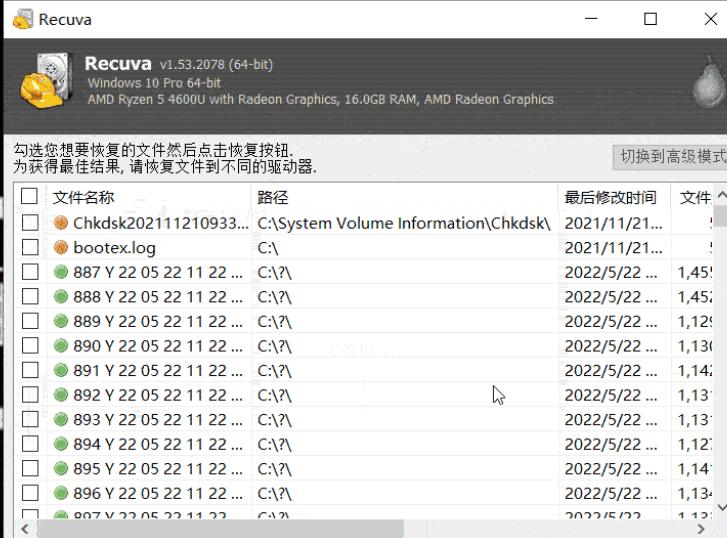Check the box for file 891 Y 22 05
Image resolution: width=727 pixels, height=538 pixels.
pyautogui.click(x=30, y=370)
